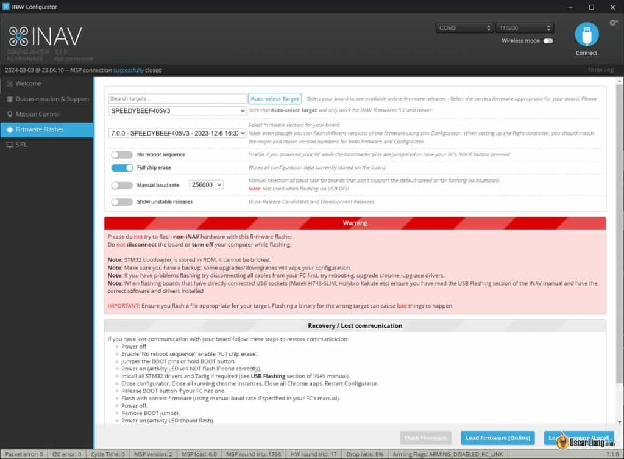Open the settings gear icon
Screen dimensions: 624x459
click(x=614, y=23)
